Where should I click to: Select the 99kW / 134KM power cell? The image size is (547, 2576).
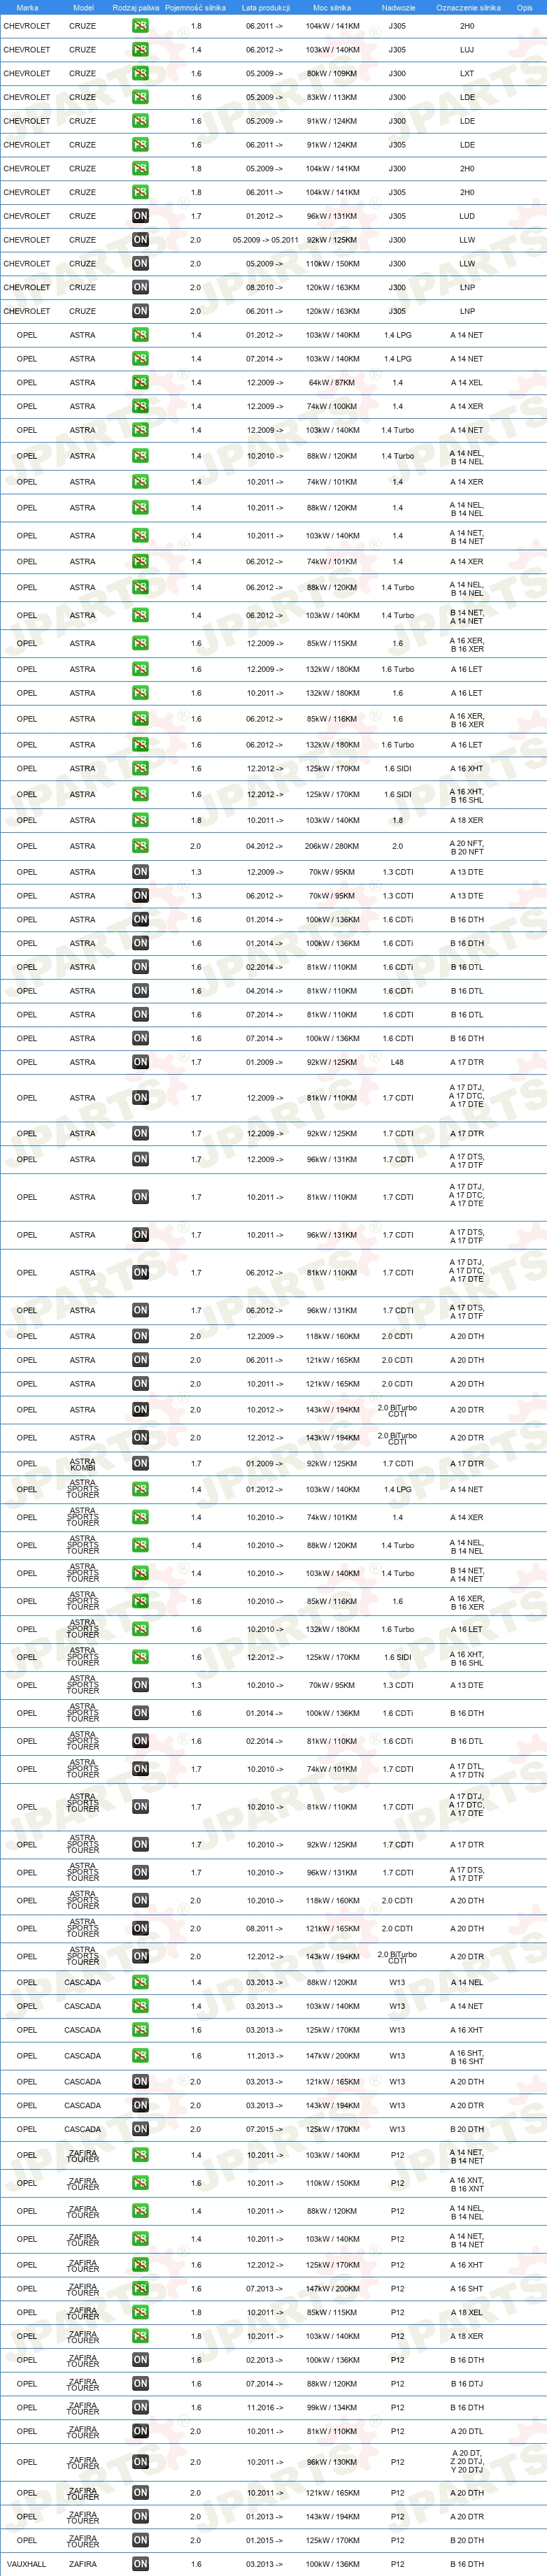pyautogui.click(x=332, y=2407)
